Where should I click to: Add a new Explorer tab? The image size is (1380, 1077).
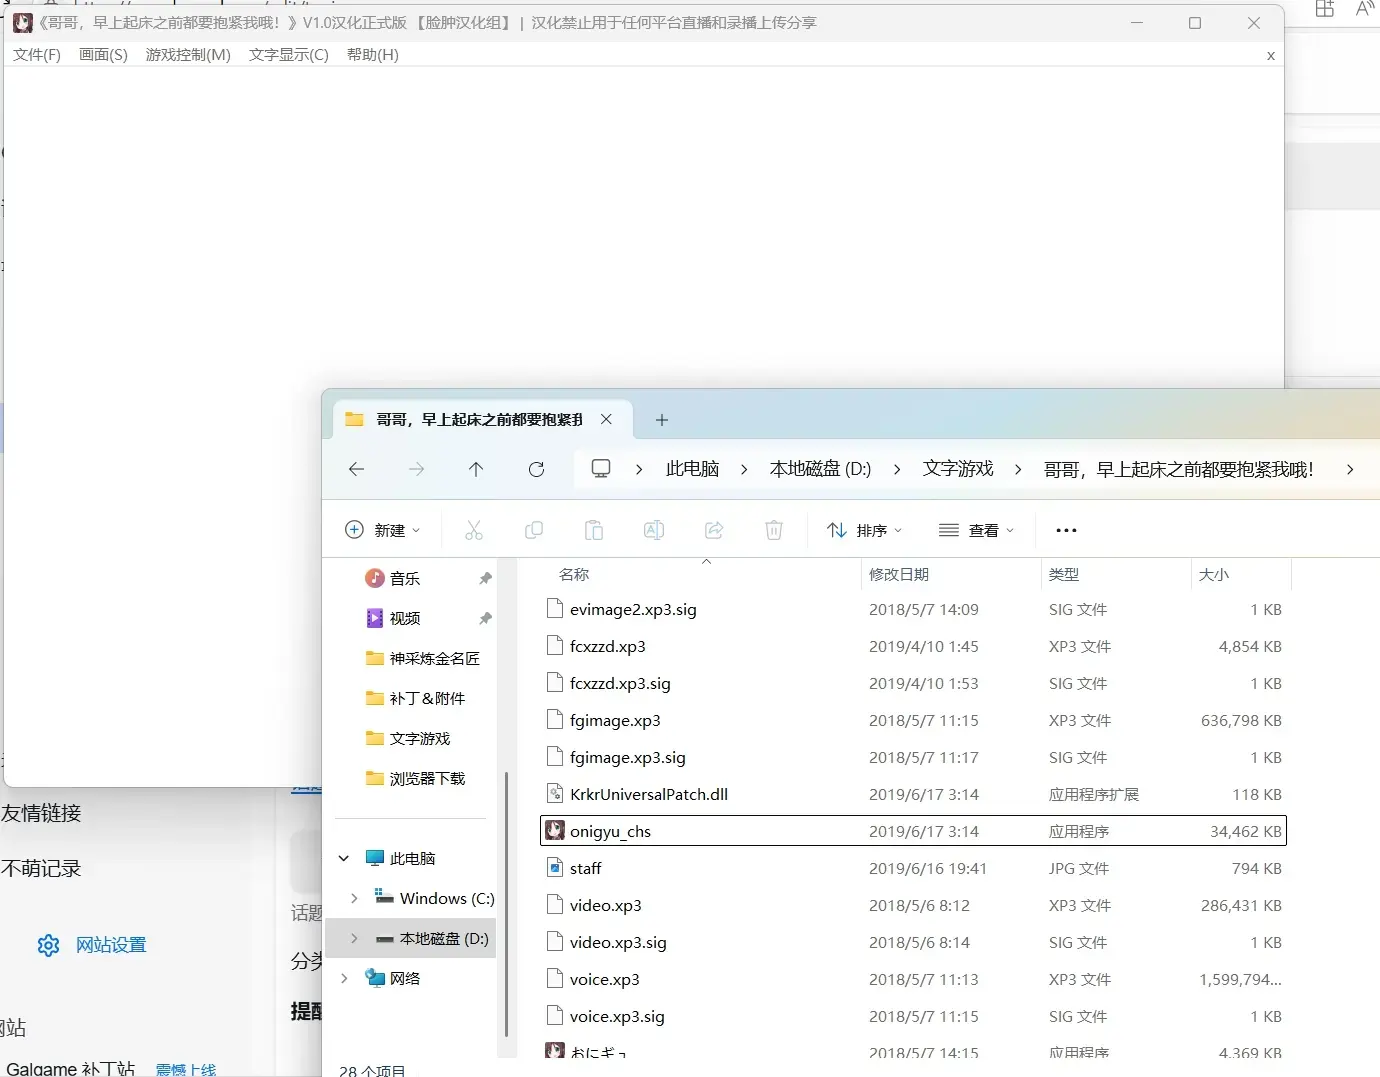661,420
